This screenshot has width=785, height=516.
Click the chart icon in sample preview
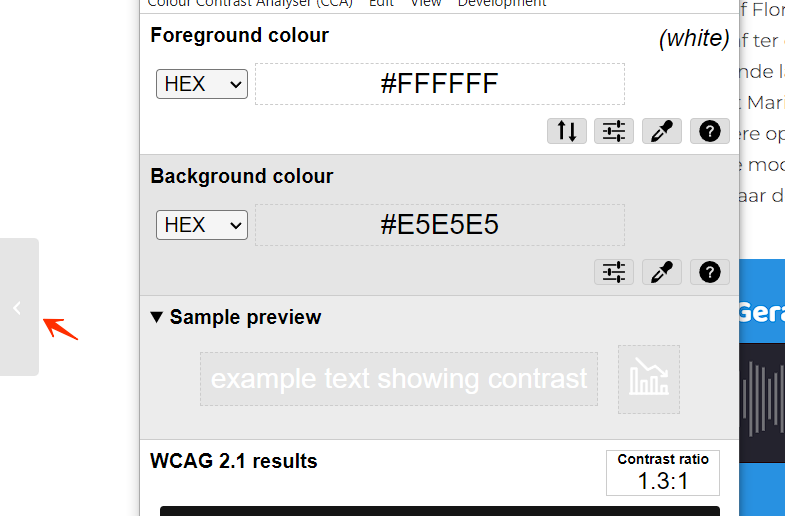tap(649, 379)
